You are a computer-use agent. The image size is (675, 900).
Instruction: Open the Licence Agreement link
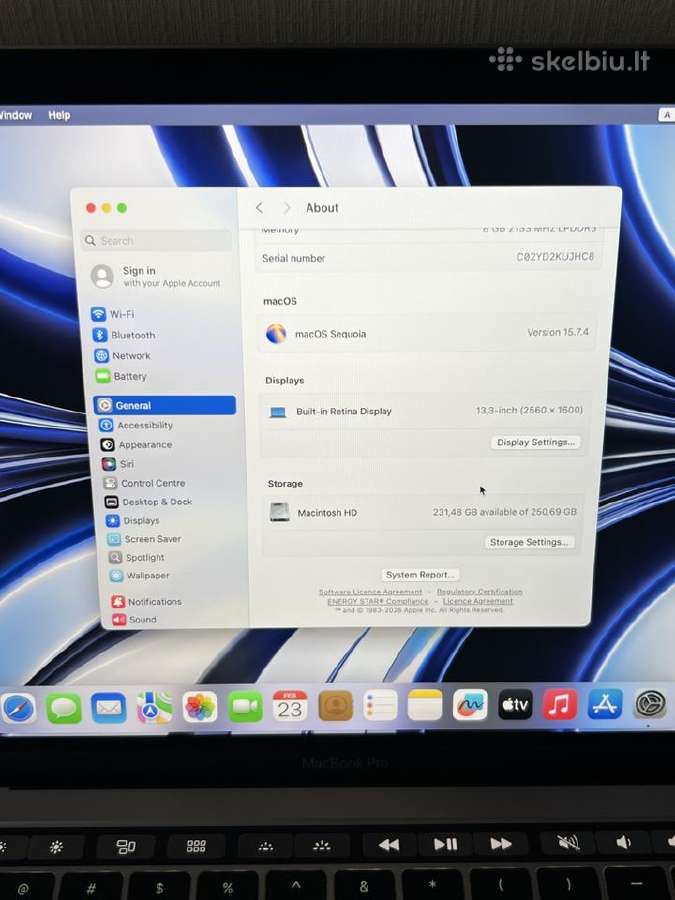pyautogui.click(x=478, y=601)
